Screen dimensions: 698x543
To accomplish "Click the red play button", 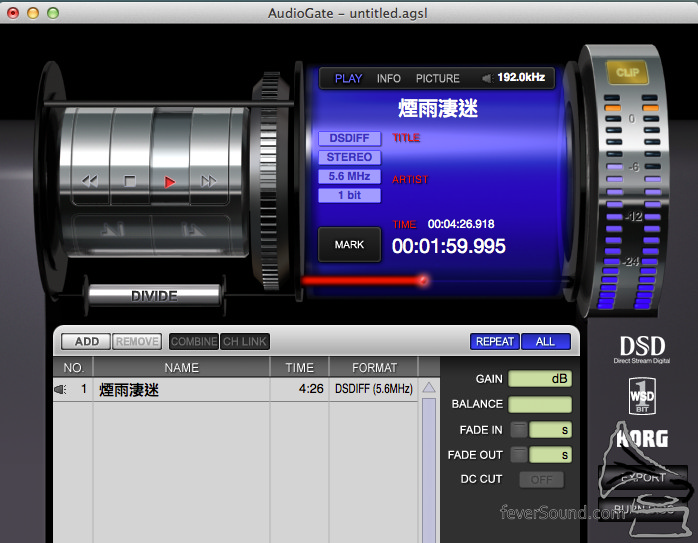I will pos(170,182).
